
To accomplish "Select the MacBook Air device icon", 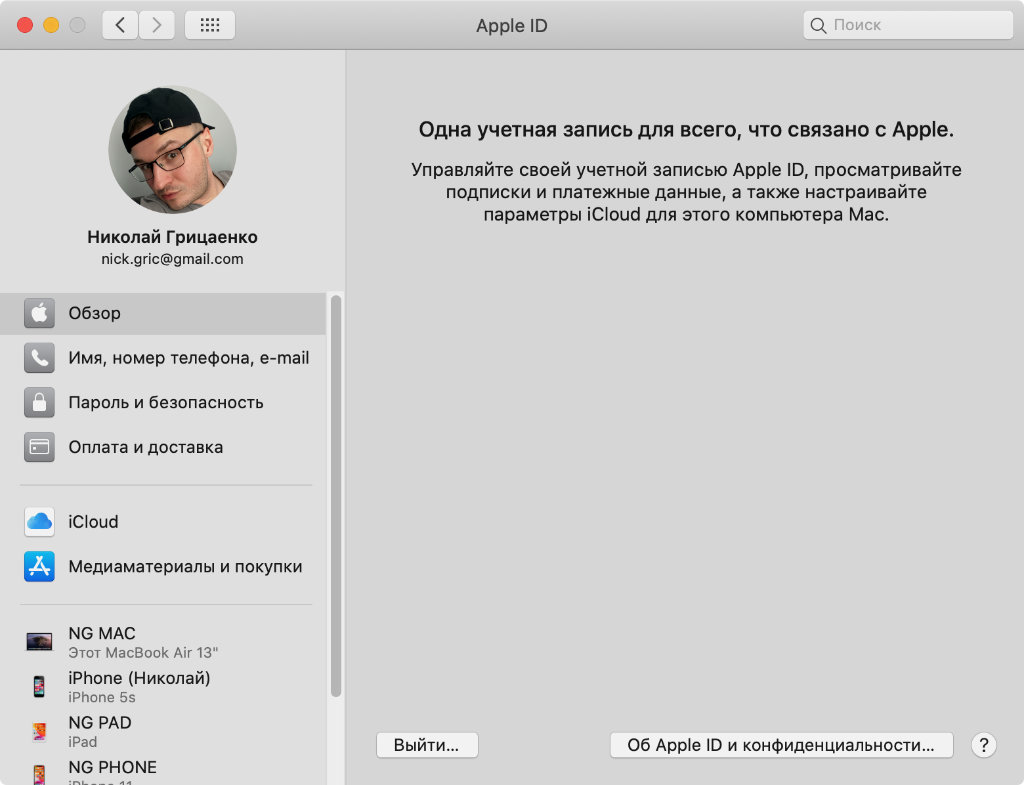I will click(x=39, y=642).
